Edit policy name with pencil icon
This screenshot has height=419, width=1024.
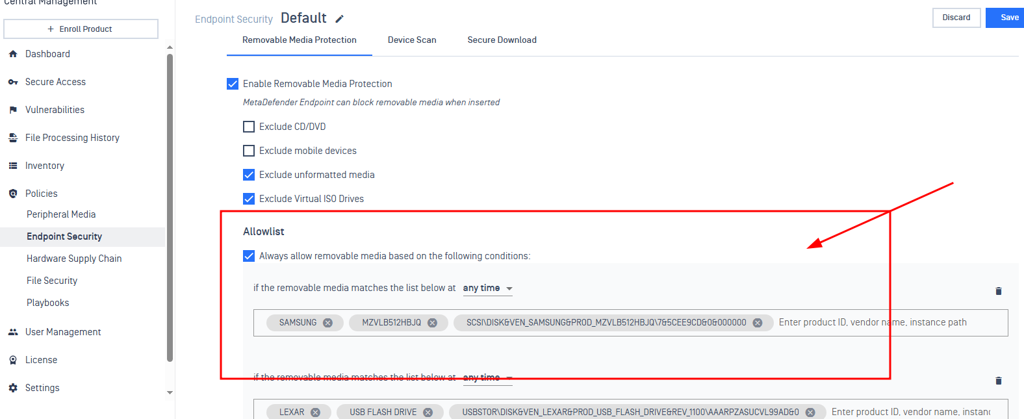(339, 19)
